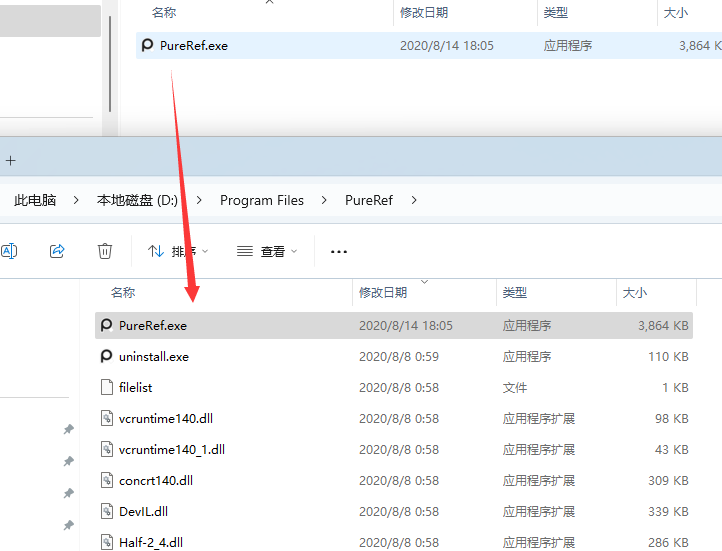This screenshot has height=551, width=722.
Task: Sort by 类型 column in upper window
Action: (x=556, y=13)
